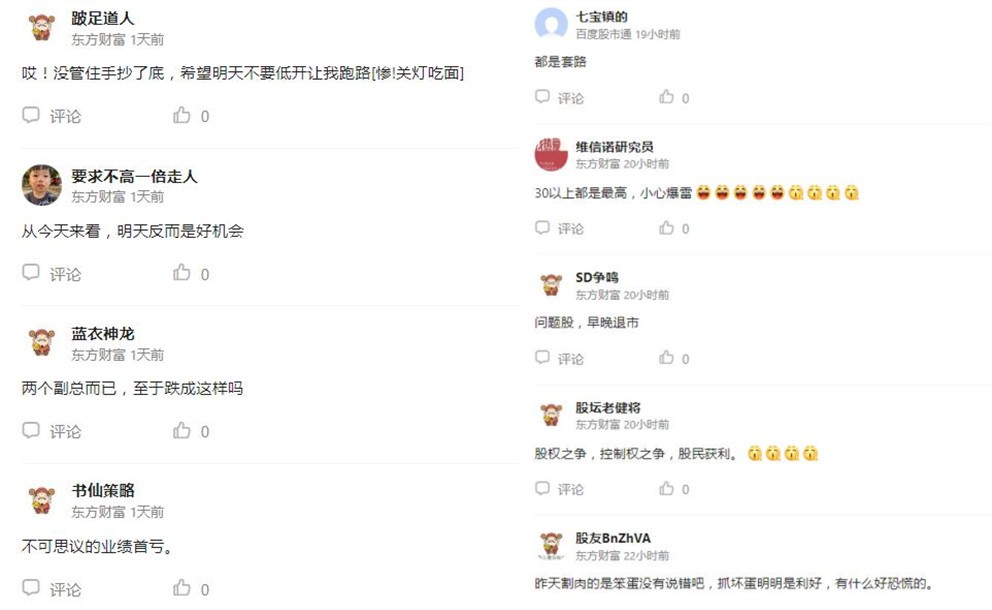992x610 pixels.
Task: Like the post by 股坛老健将
Action: [666, 489]
